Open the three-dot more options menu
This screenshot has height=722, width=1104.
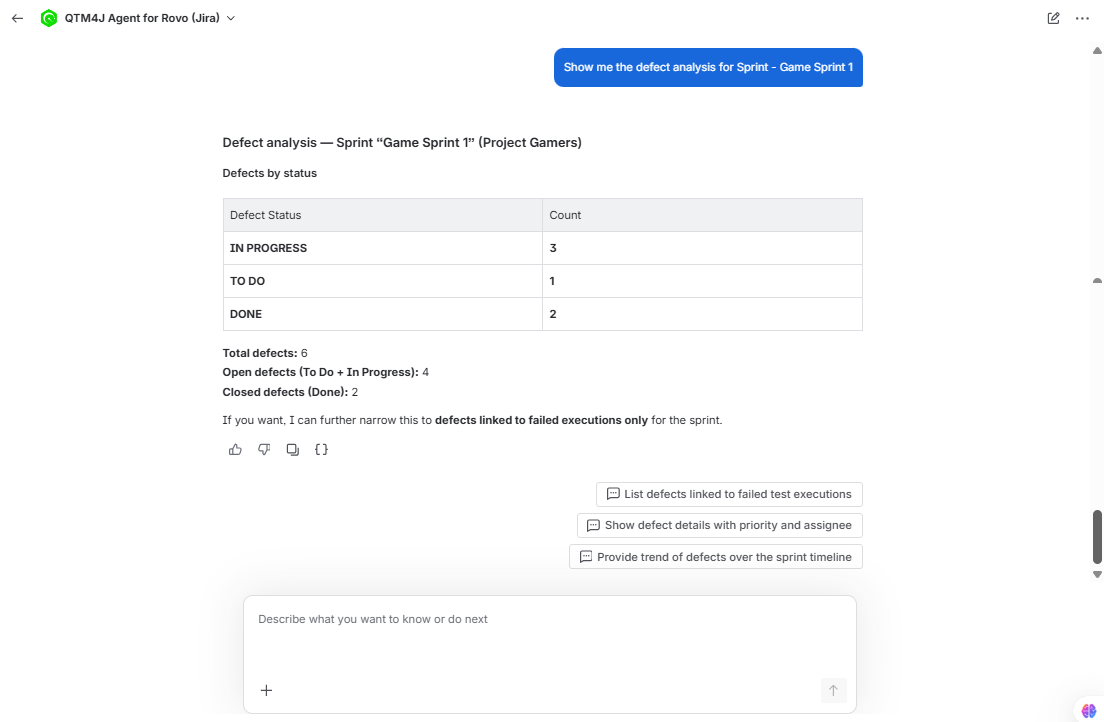pyautogui.click(x=1082, y=18)
